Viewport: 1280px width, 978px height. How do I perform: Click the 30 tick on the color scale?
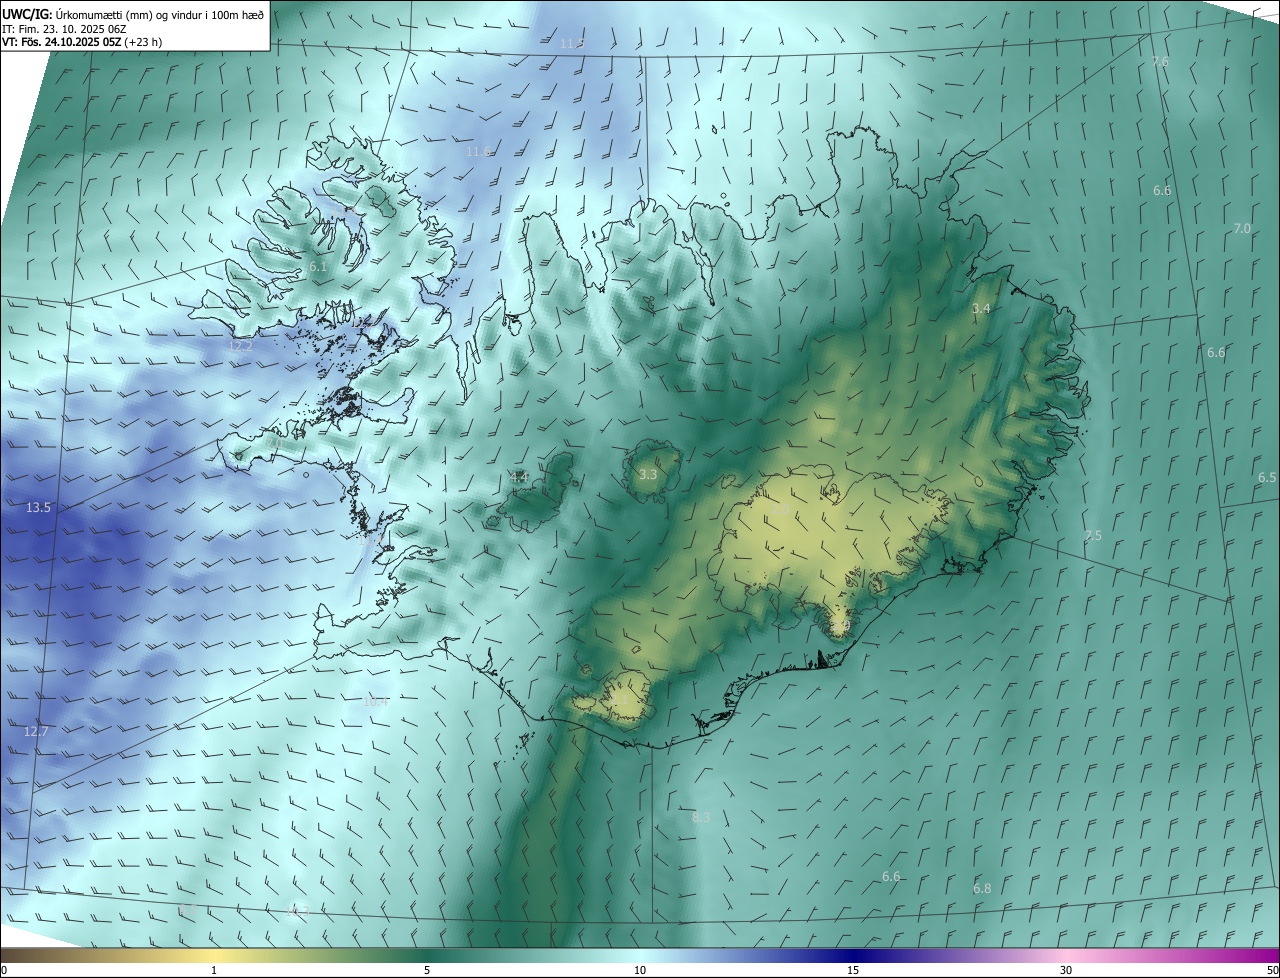(x=1066, y=970)
